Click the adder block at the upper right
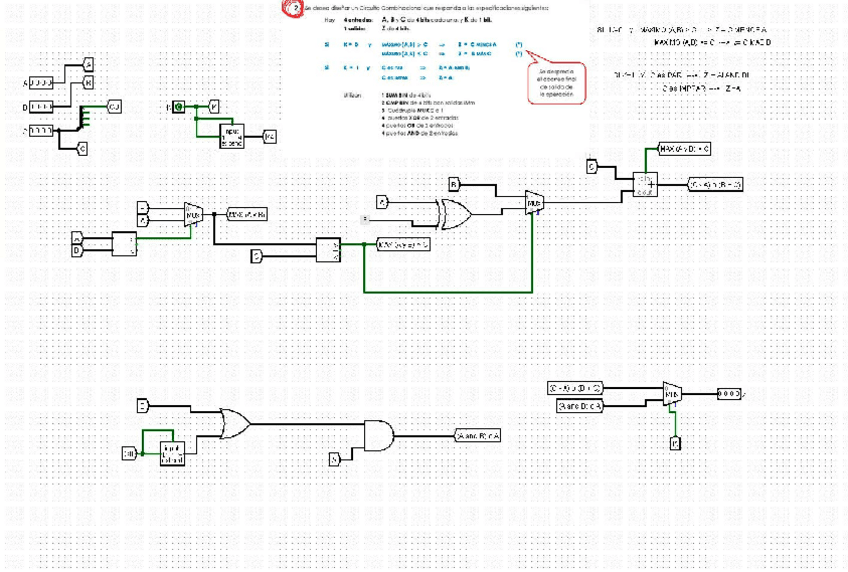Screen dimensions: 848x572 coord(645,184)
